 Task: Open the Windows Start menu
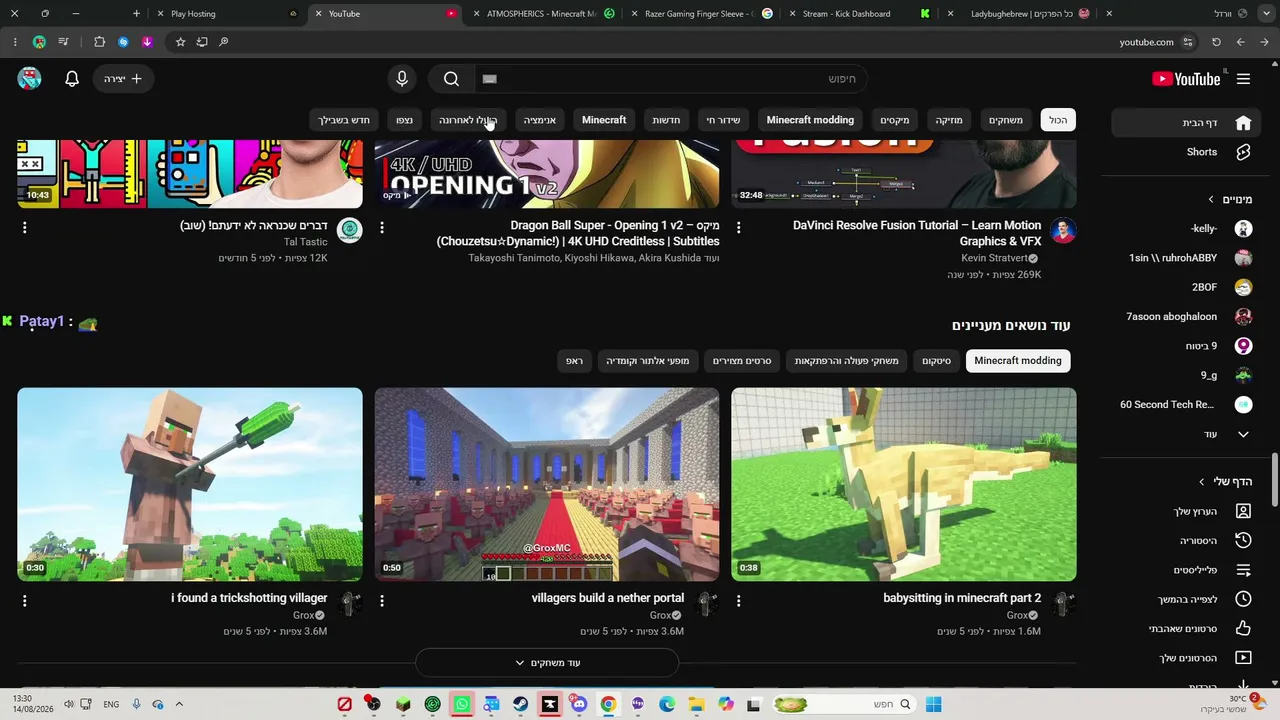(x=933, y=704)
